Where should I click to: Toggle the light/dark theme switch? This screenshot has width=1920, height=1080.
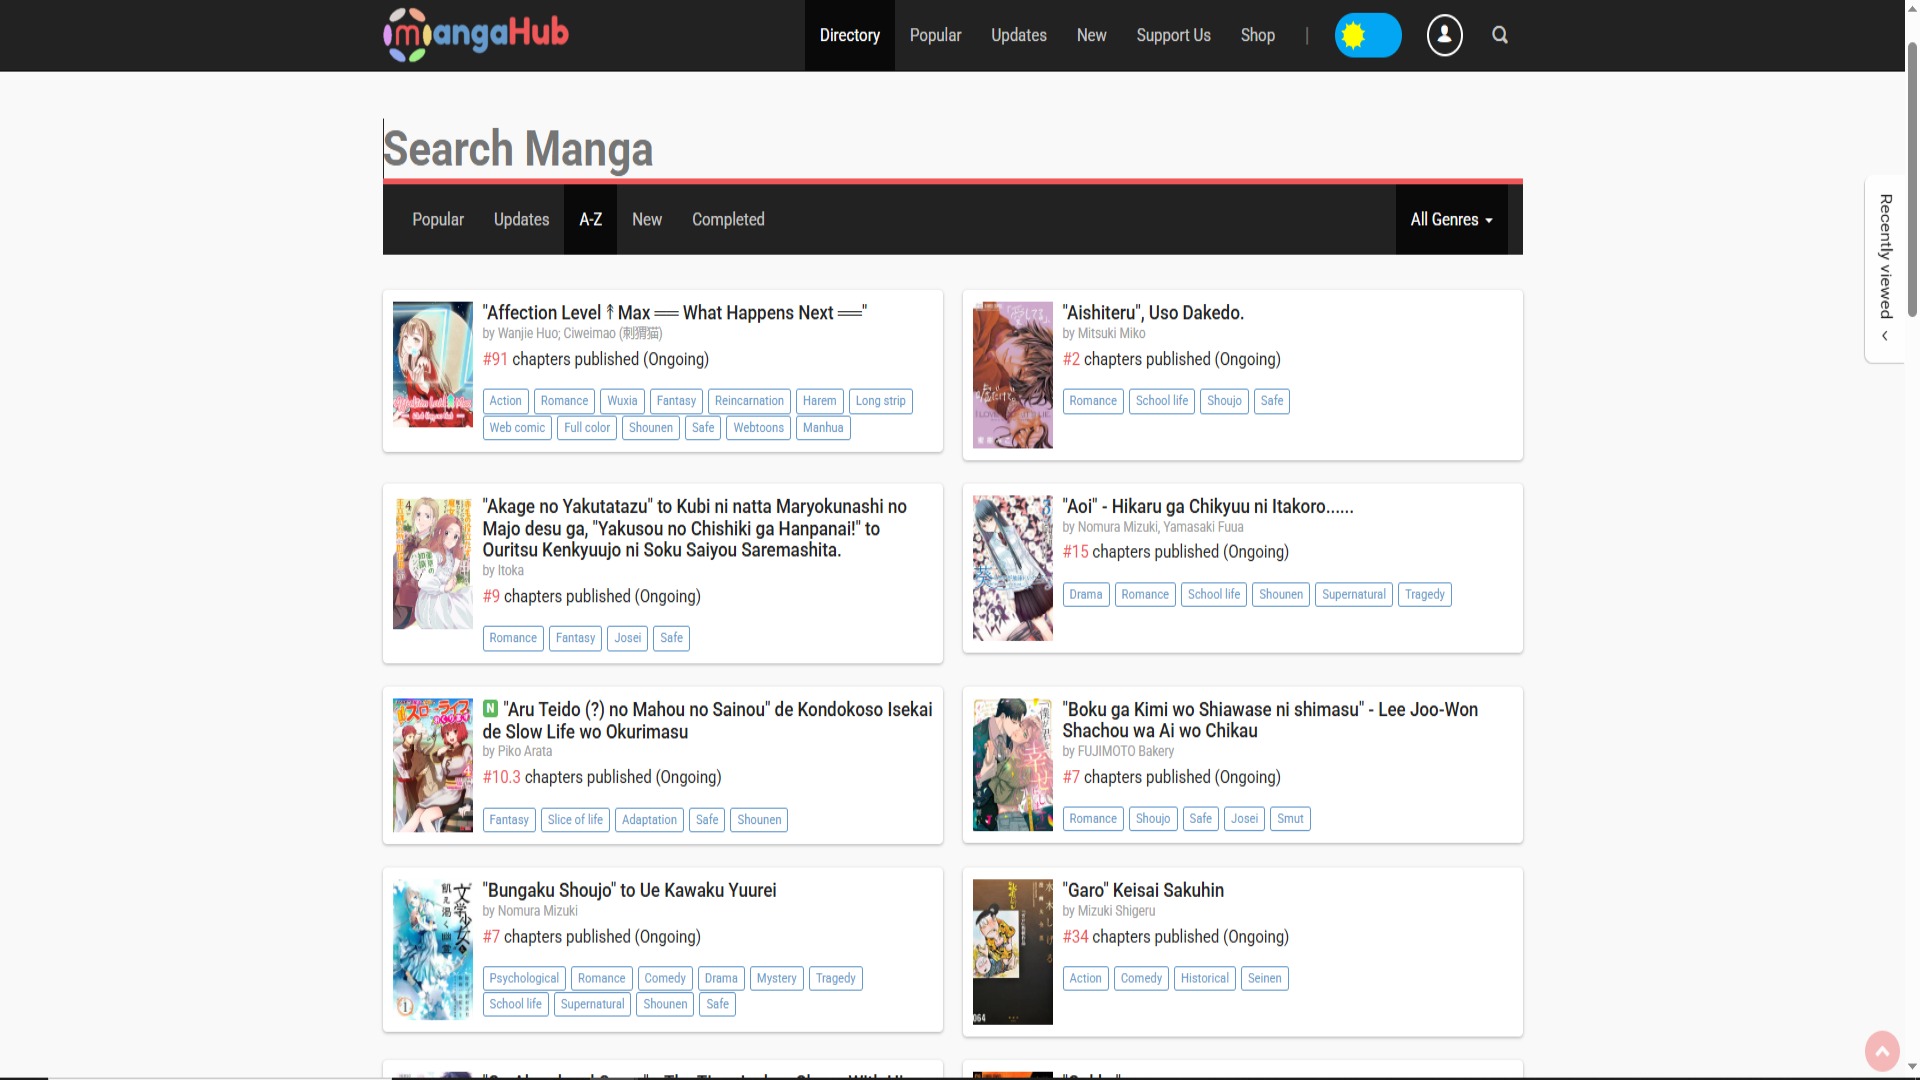point(1368,35)
